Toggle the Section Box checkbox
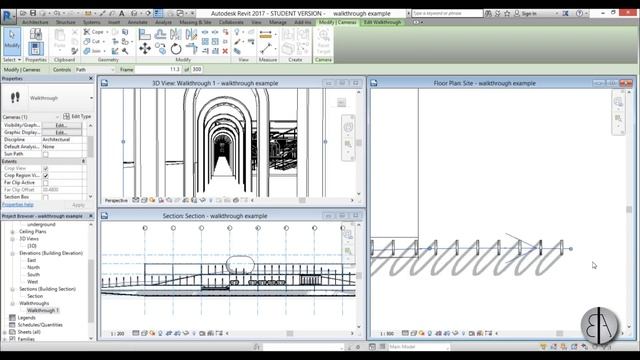Screen dimensions: 640x360 46,197
